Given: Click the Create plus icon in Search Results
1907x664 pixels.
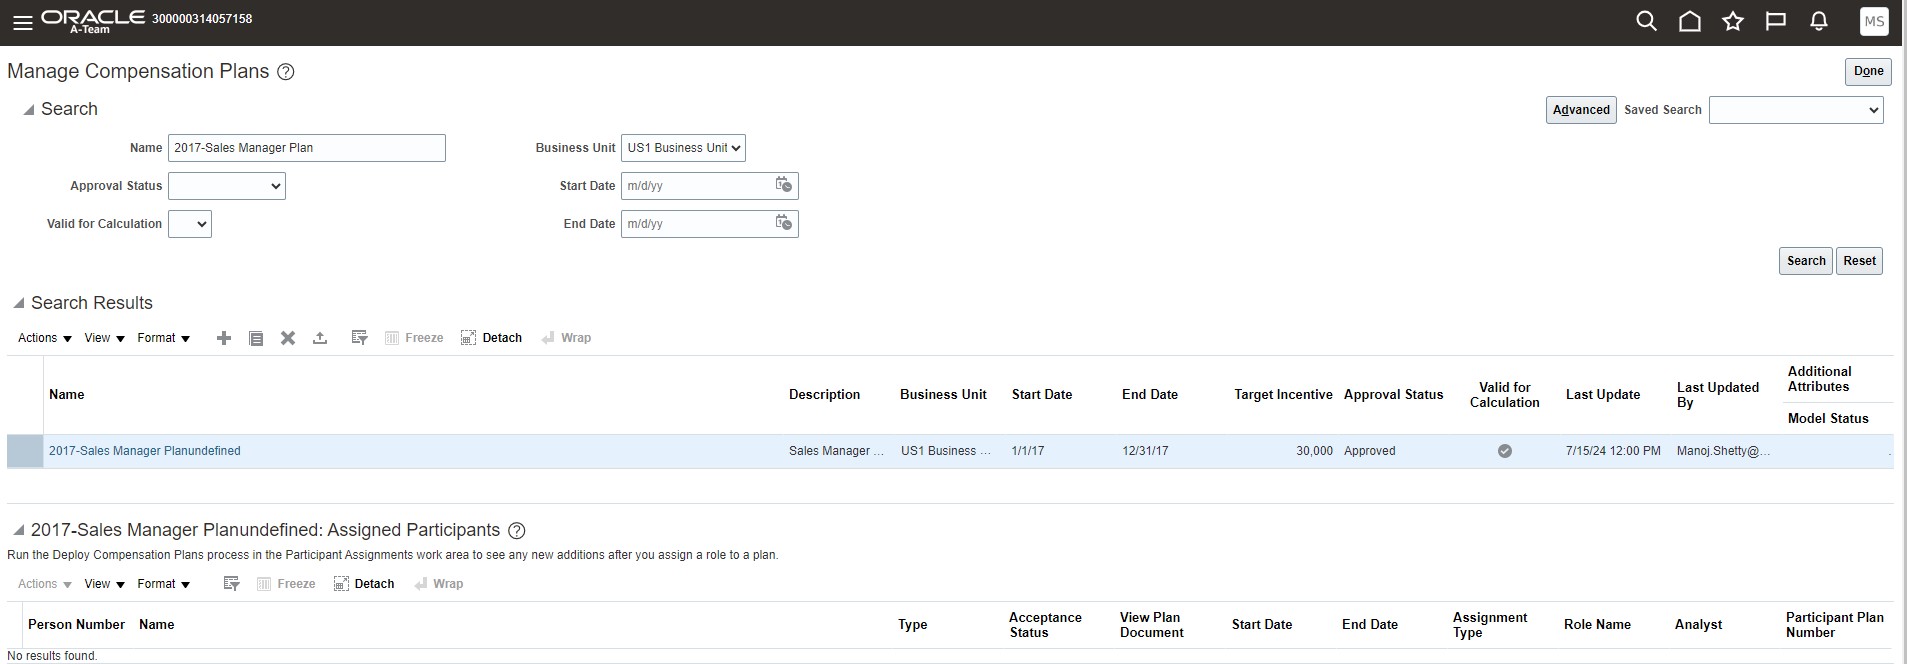Looking at the screenshot, I should 224,338.
